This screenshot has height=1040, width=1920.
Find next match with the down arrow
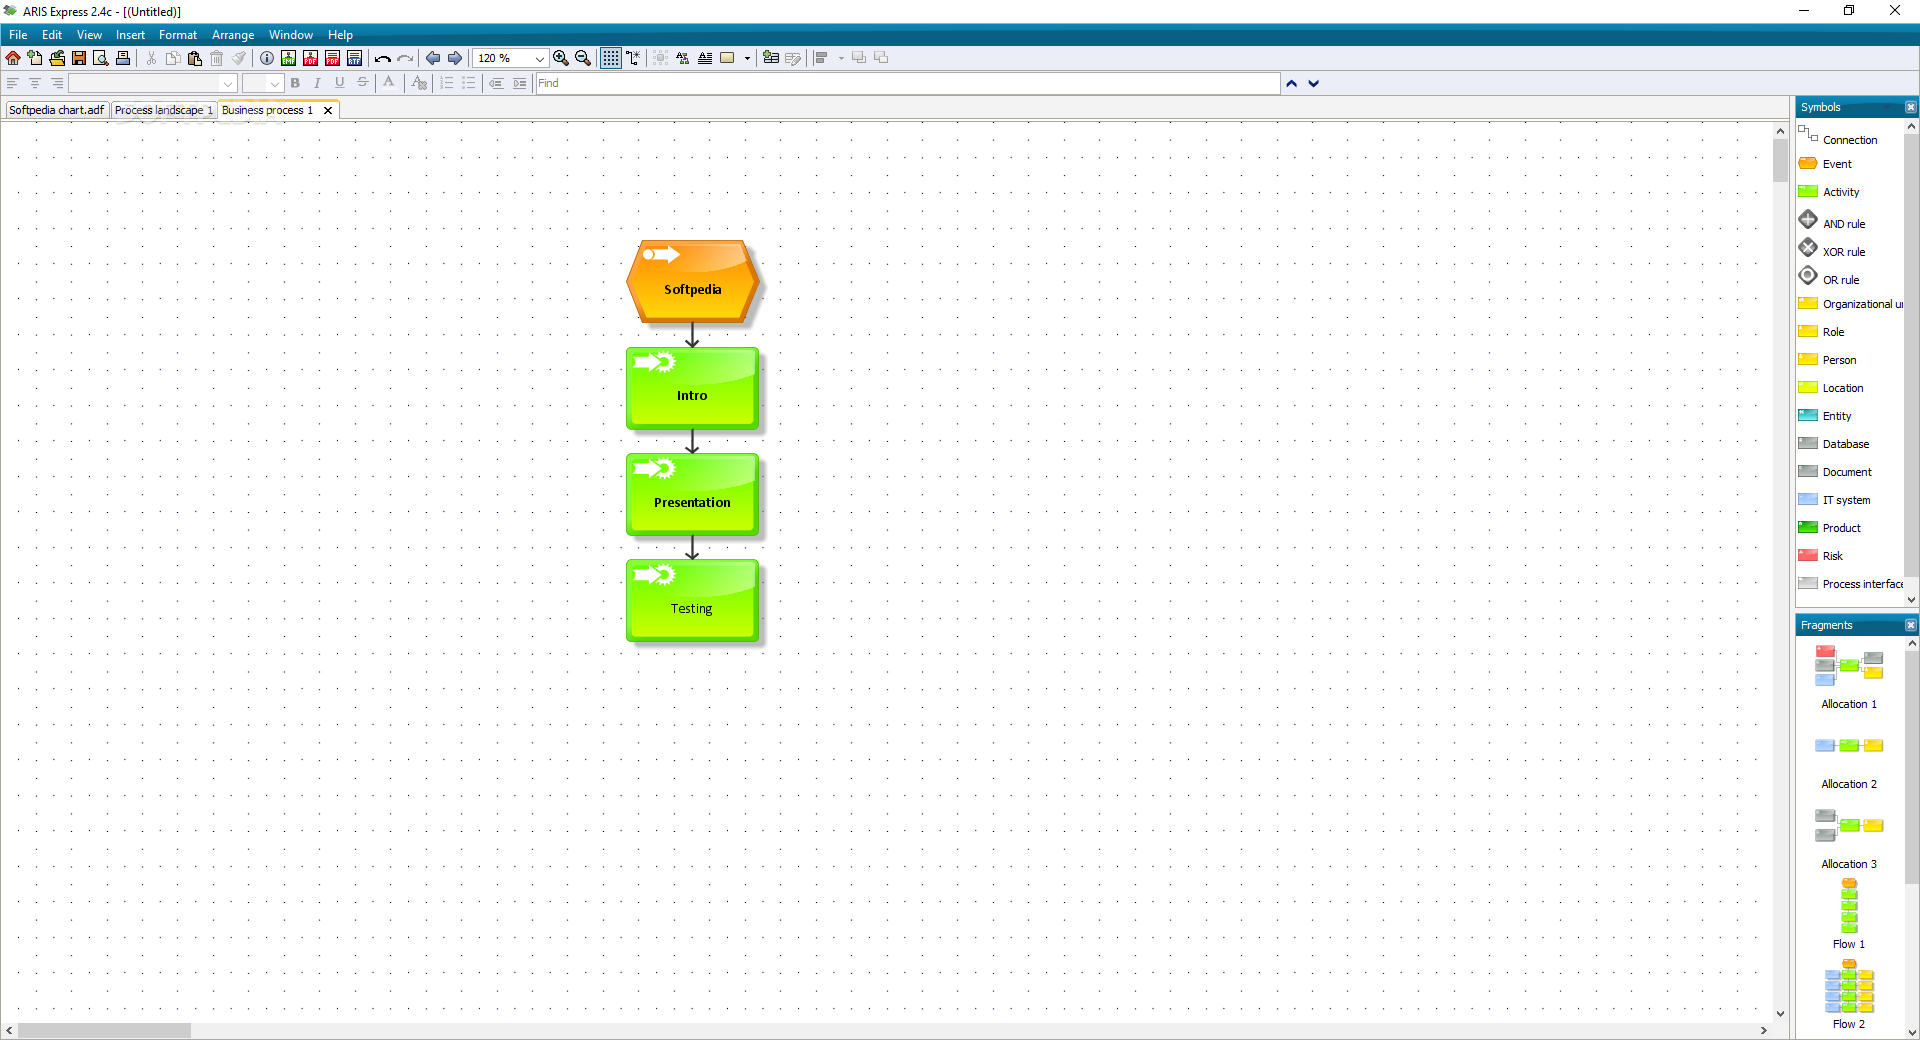(x=1314, y=84)
